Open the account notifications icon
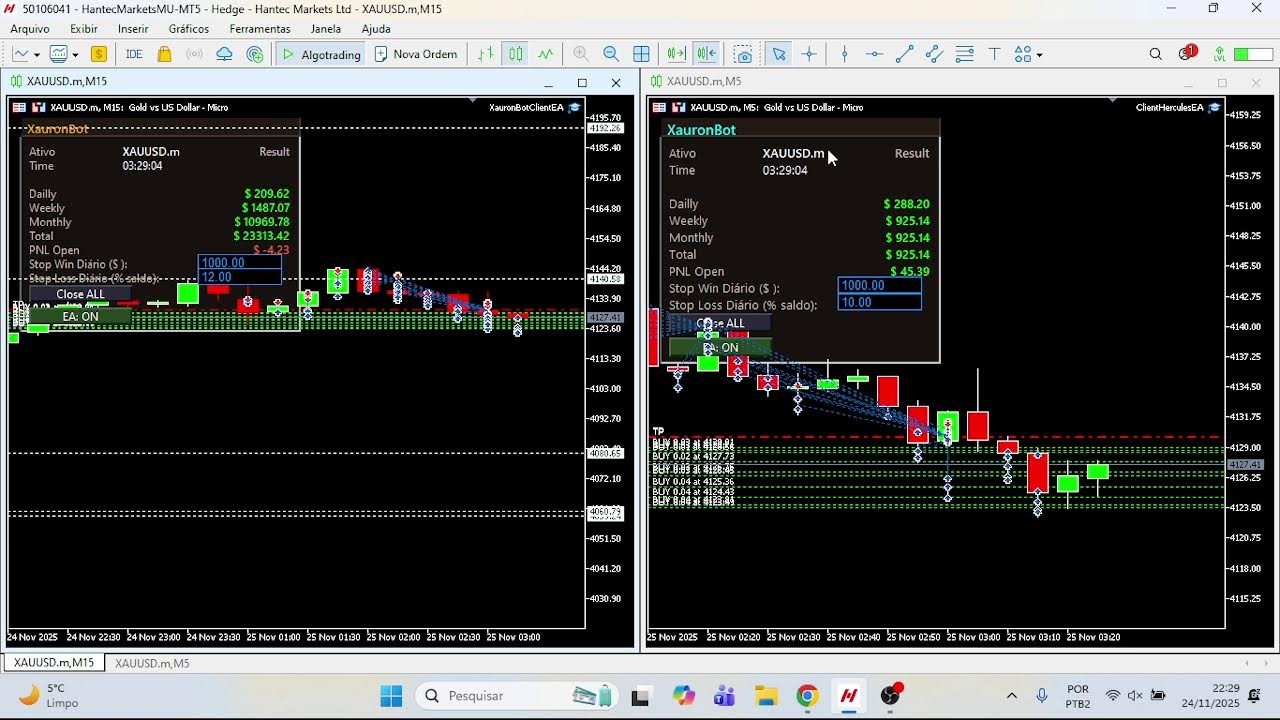The width and height of the screenshot is (1280, 720). (x=1187, y=53)
